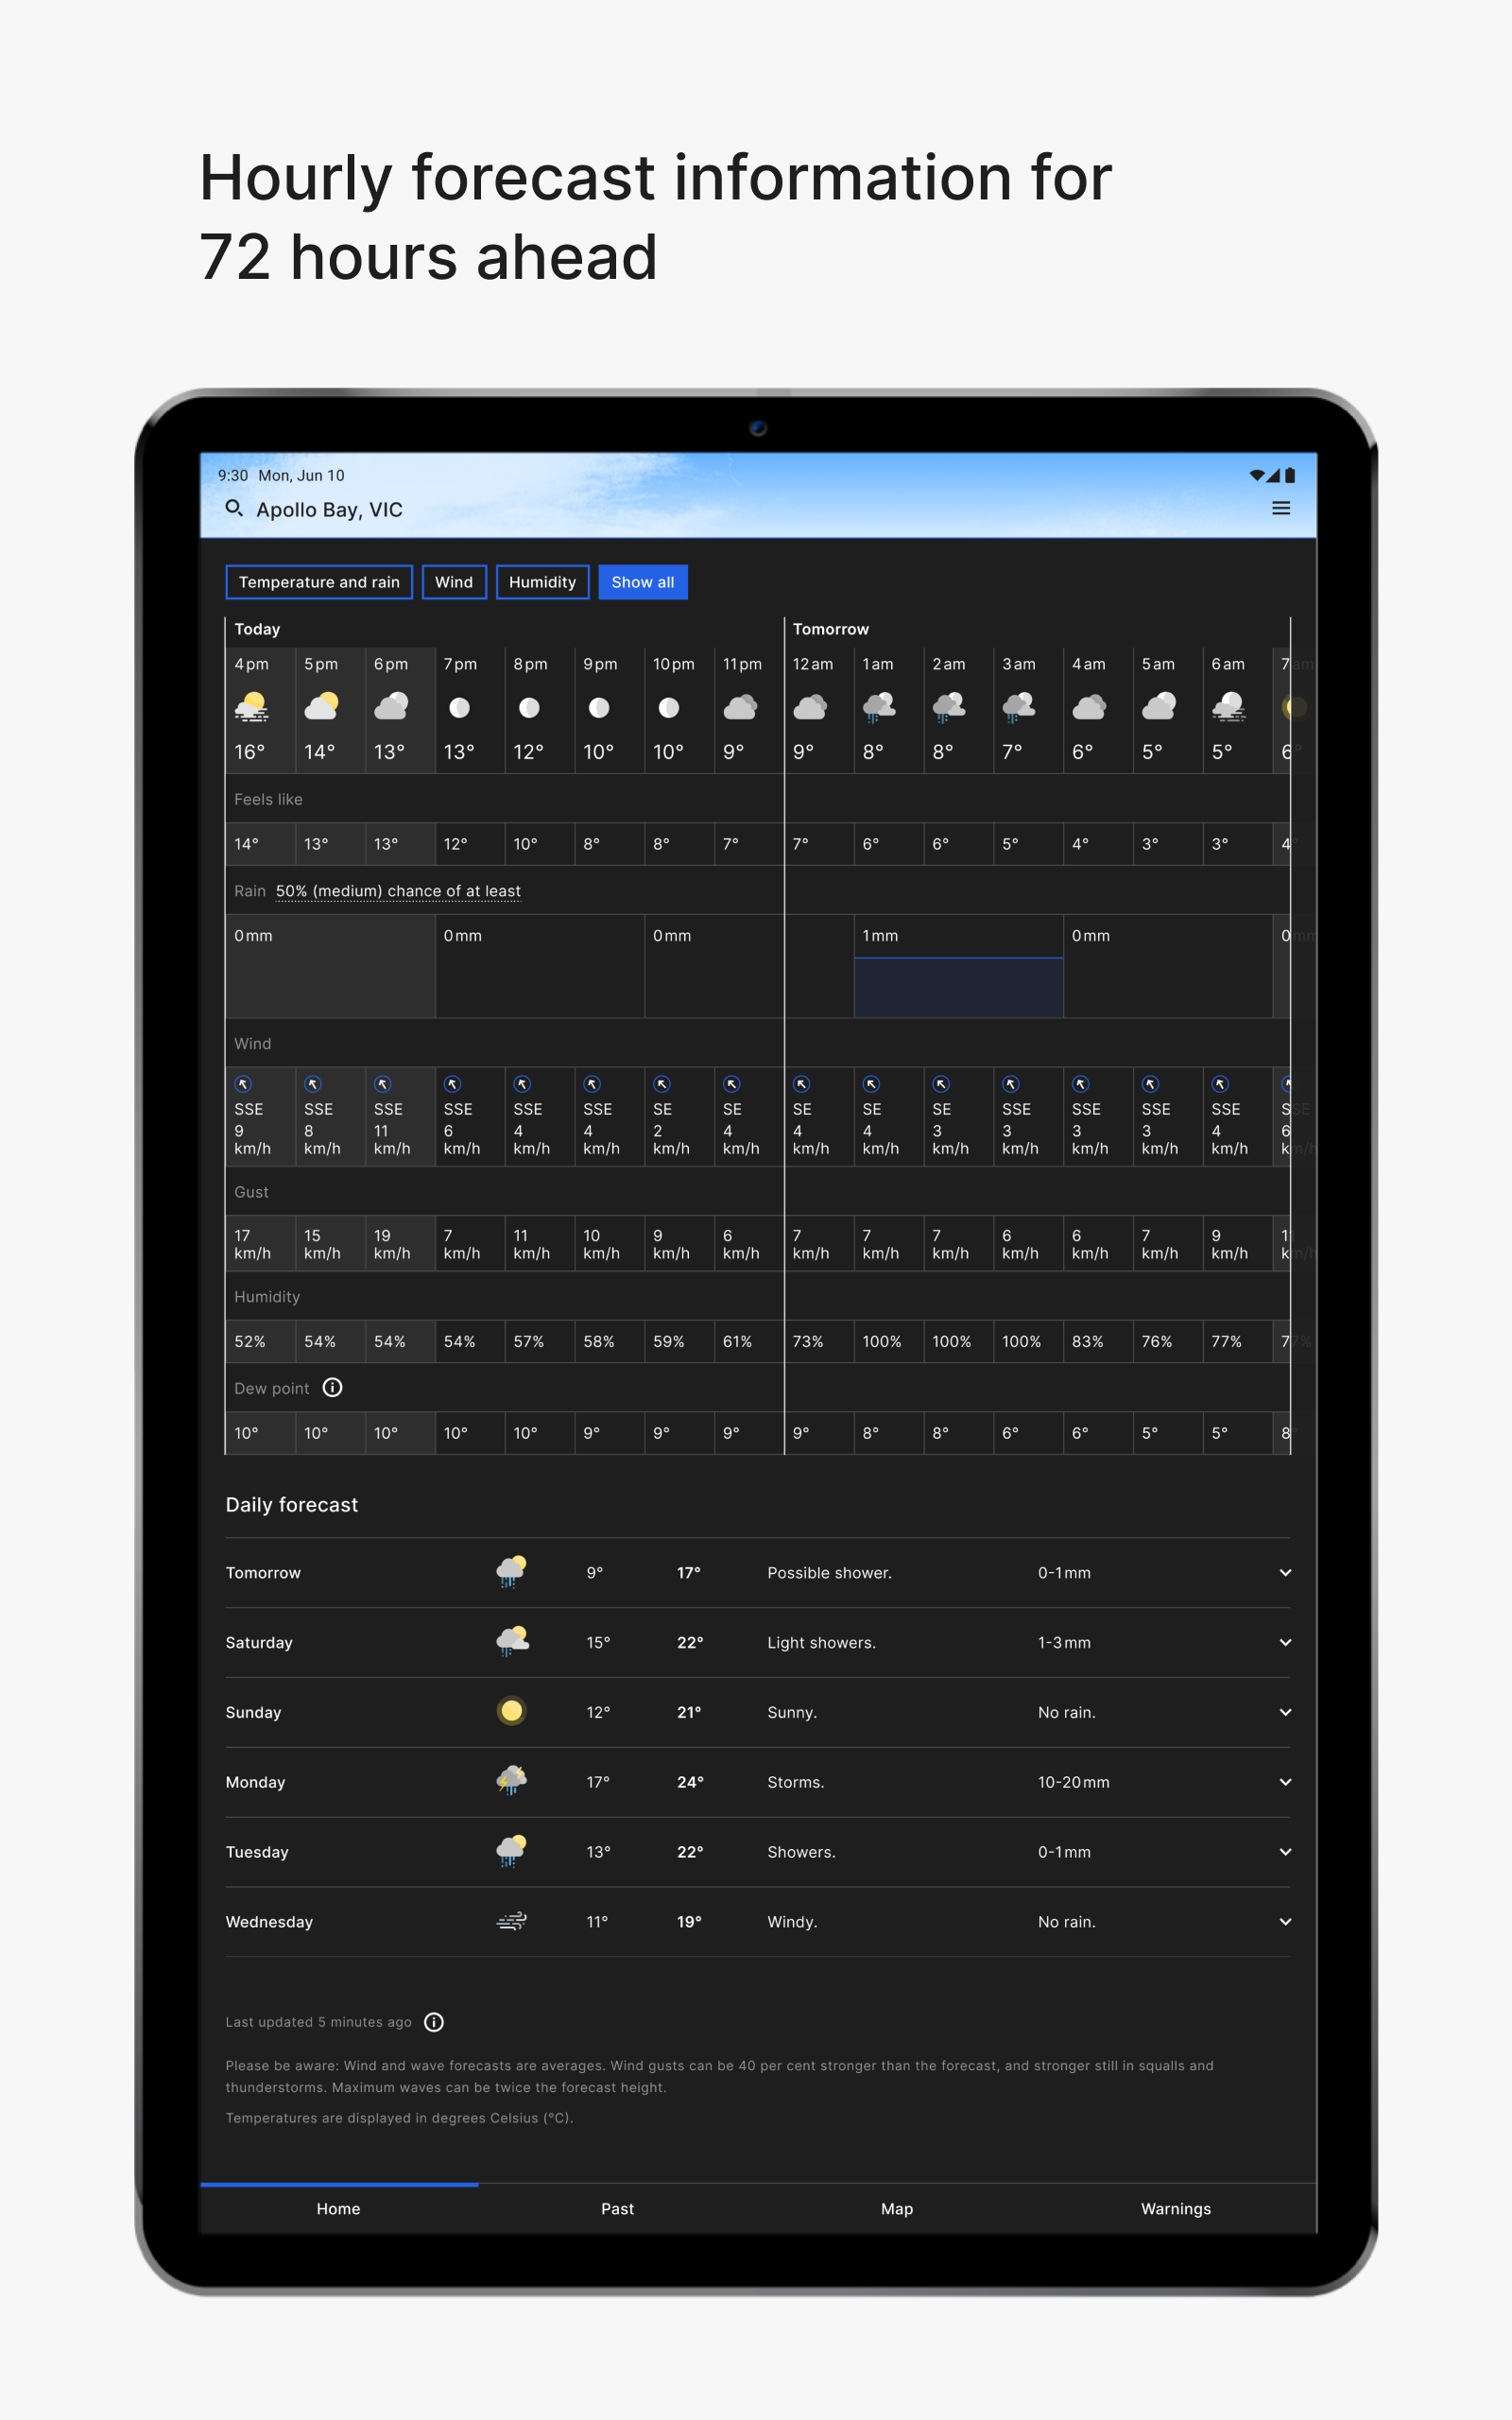Click the Dew point info icon
Screen dimensions: 1512x2420
click(333, 1387)
